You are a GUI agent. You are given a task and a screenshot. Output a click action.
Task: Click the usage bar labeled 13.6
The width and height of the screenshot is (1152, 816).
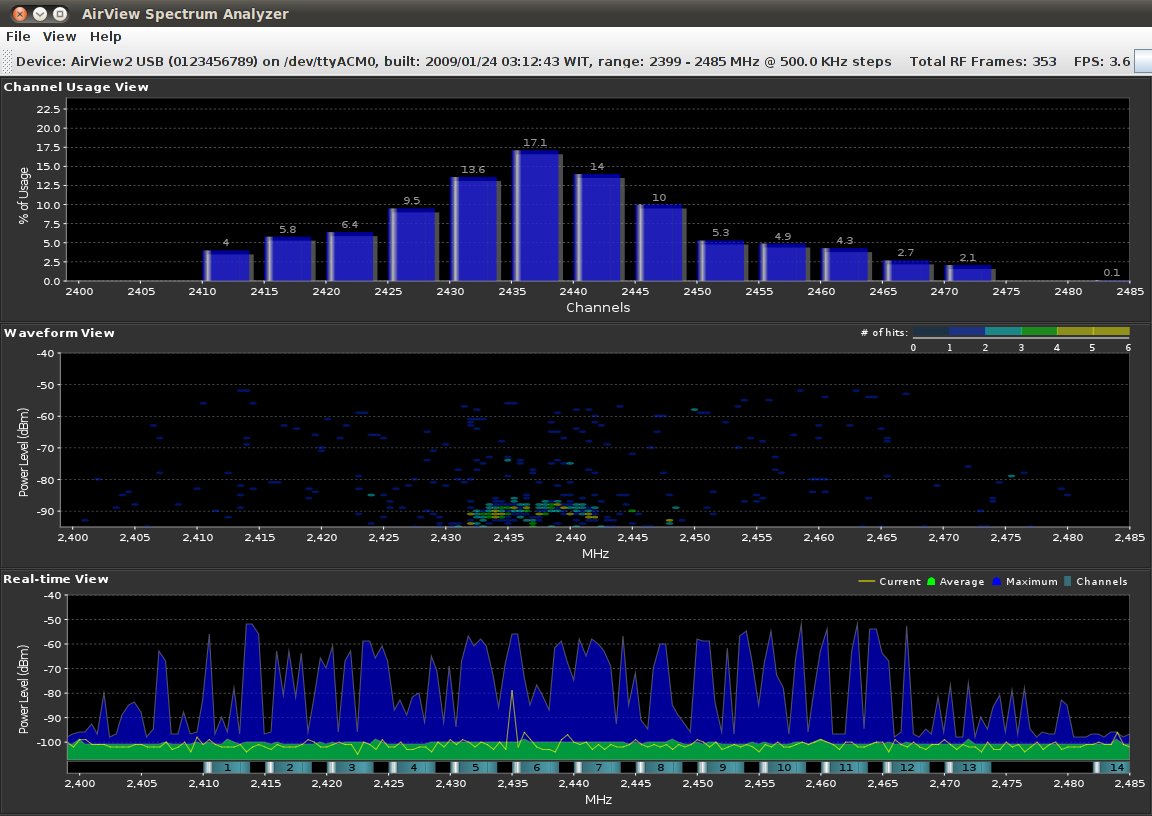(x=475, y=230)
